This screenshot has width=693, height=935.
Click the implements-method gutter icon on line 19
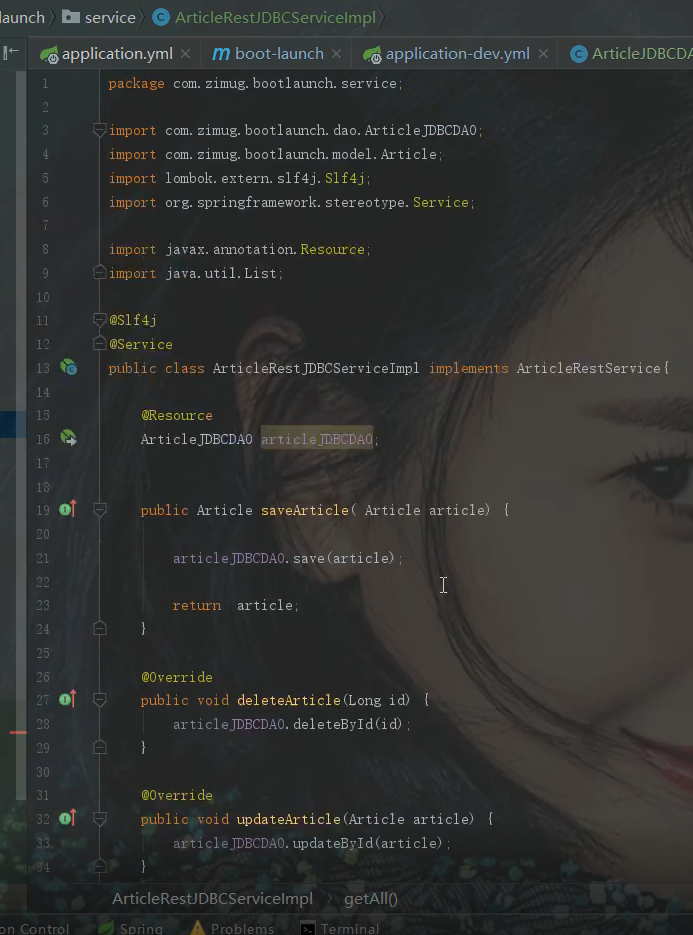68,509
